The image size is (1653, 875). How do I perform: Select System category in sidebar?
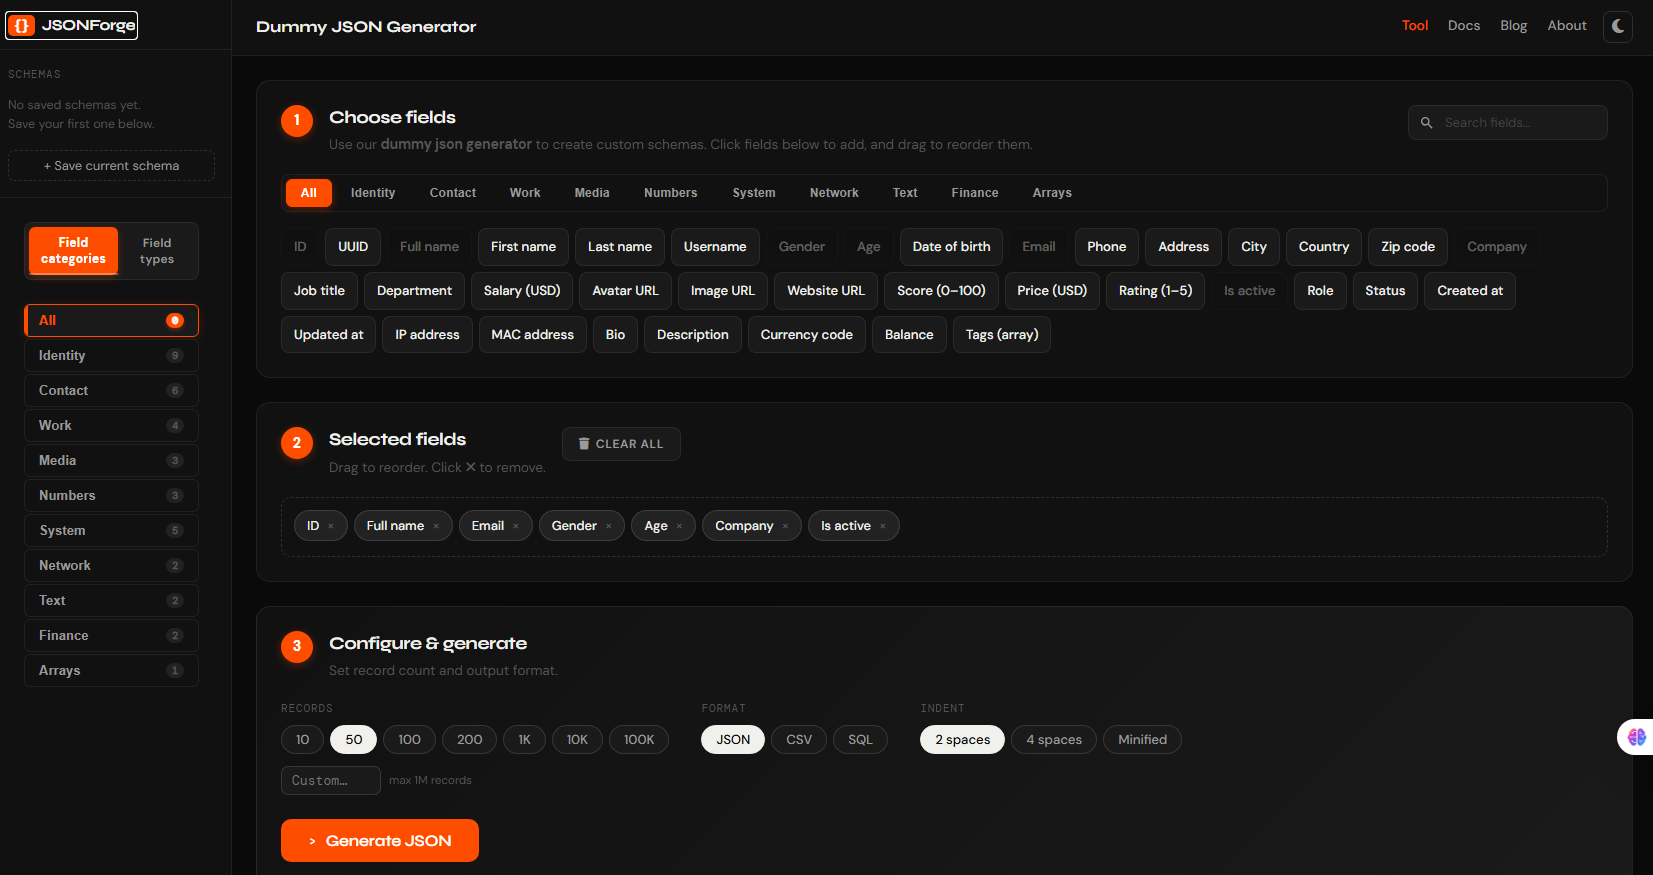pyautogui.click(x=111, y=531)
